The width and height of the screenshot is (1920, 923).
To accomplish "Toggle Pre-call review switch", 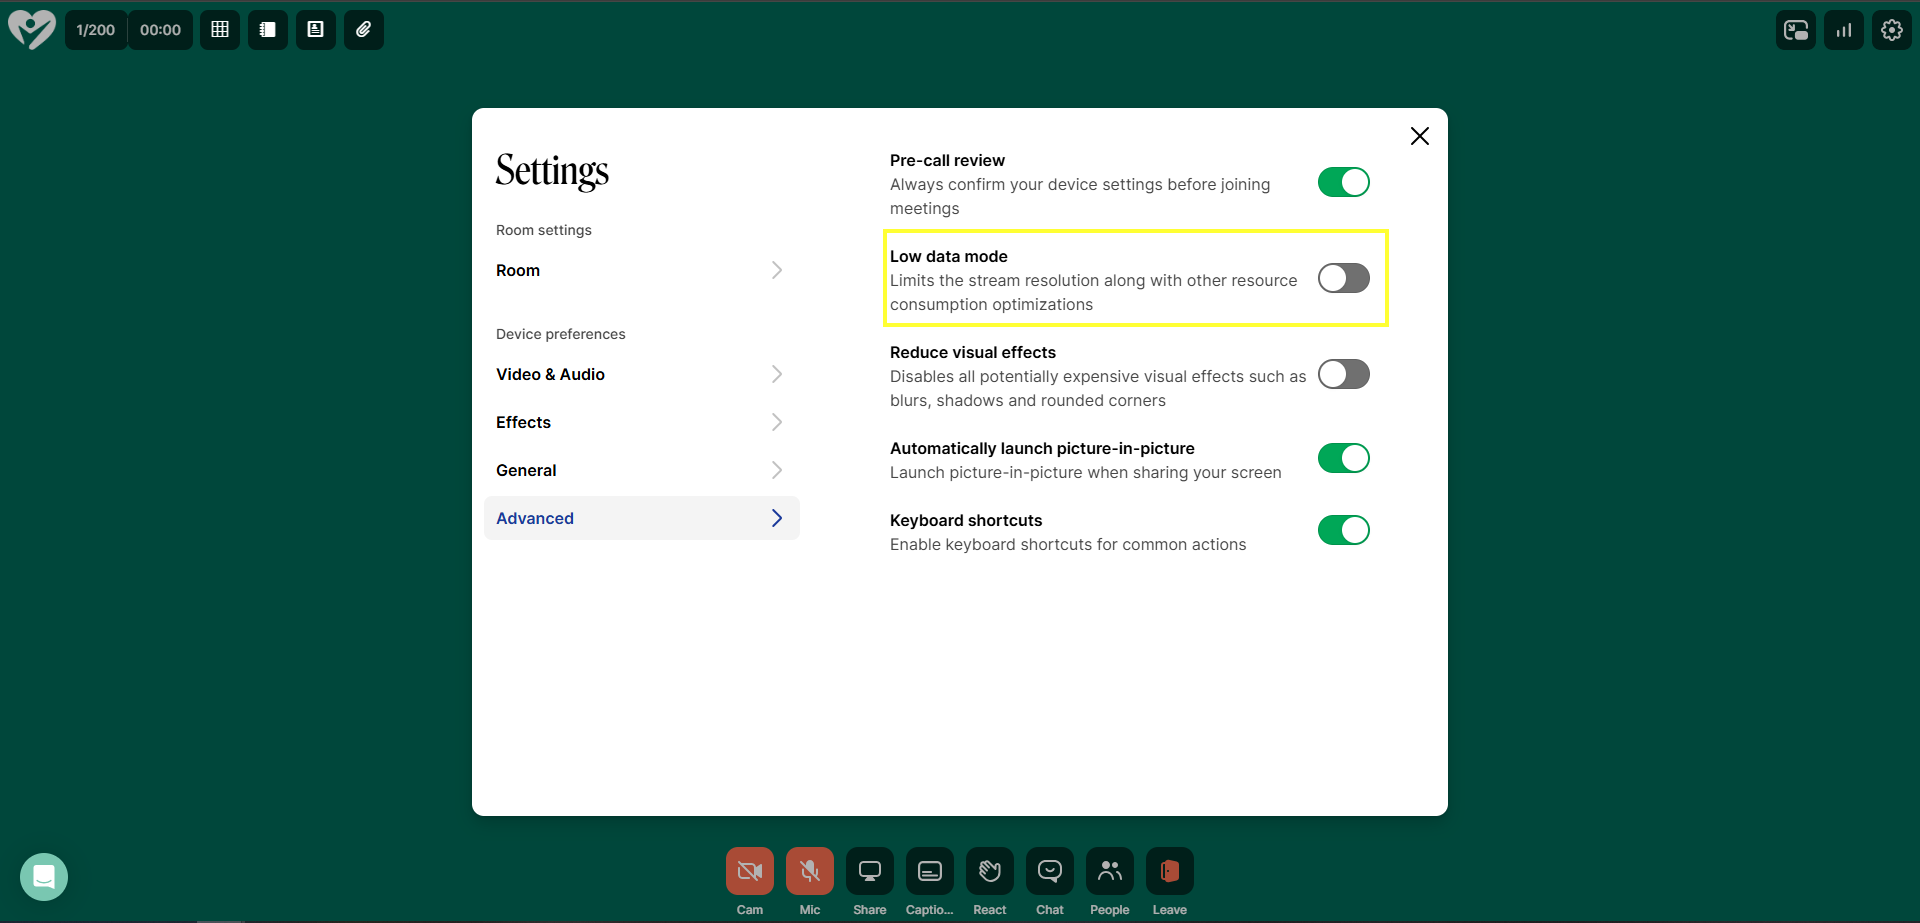I will pyautogui.click(x=1344, y=182).
